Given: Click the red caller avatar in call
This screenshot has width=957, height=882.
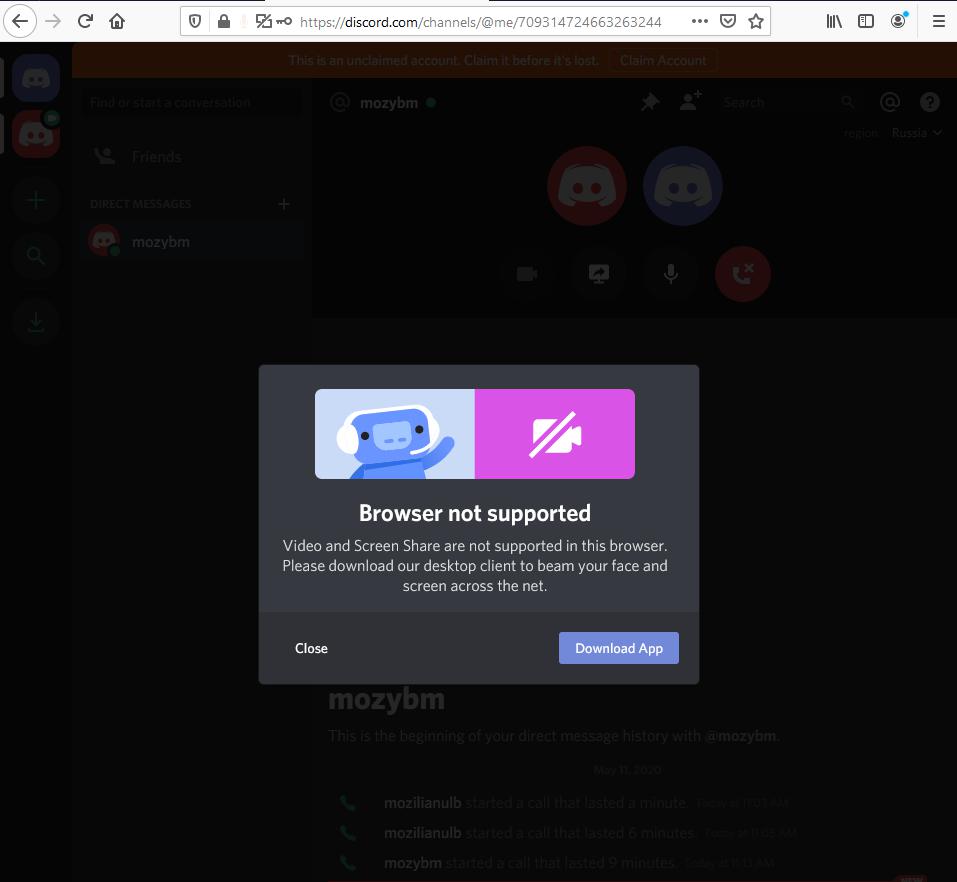Looking at the screenshot, I should 587,186.
